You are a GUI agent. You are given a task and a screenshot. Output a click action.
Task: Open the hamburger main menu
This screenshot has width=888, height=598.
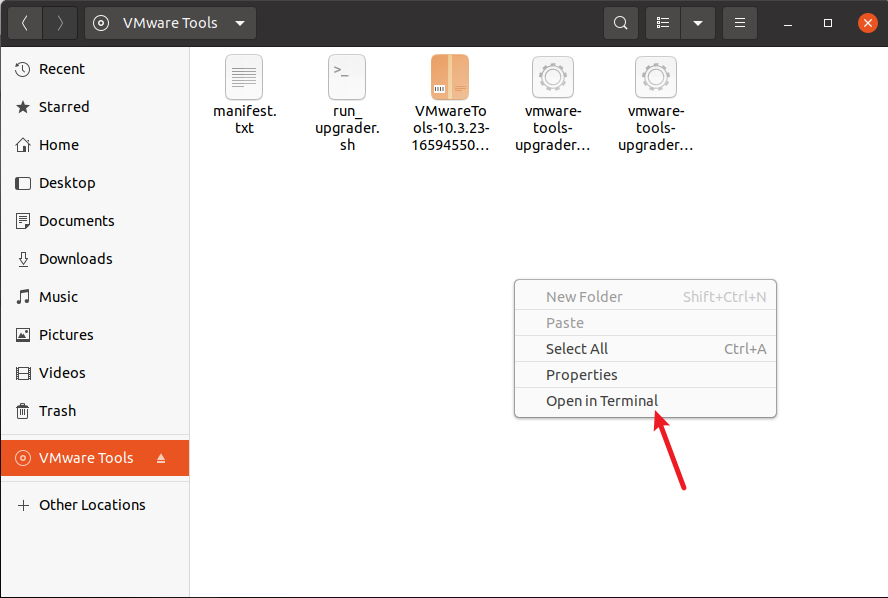click(x=739, y=23)
